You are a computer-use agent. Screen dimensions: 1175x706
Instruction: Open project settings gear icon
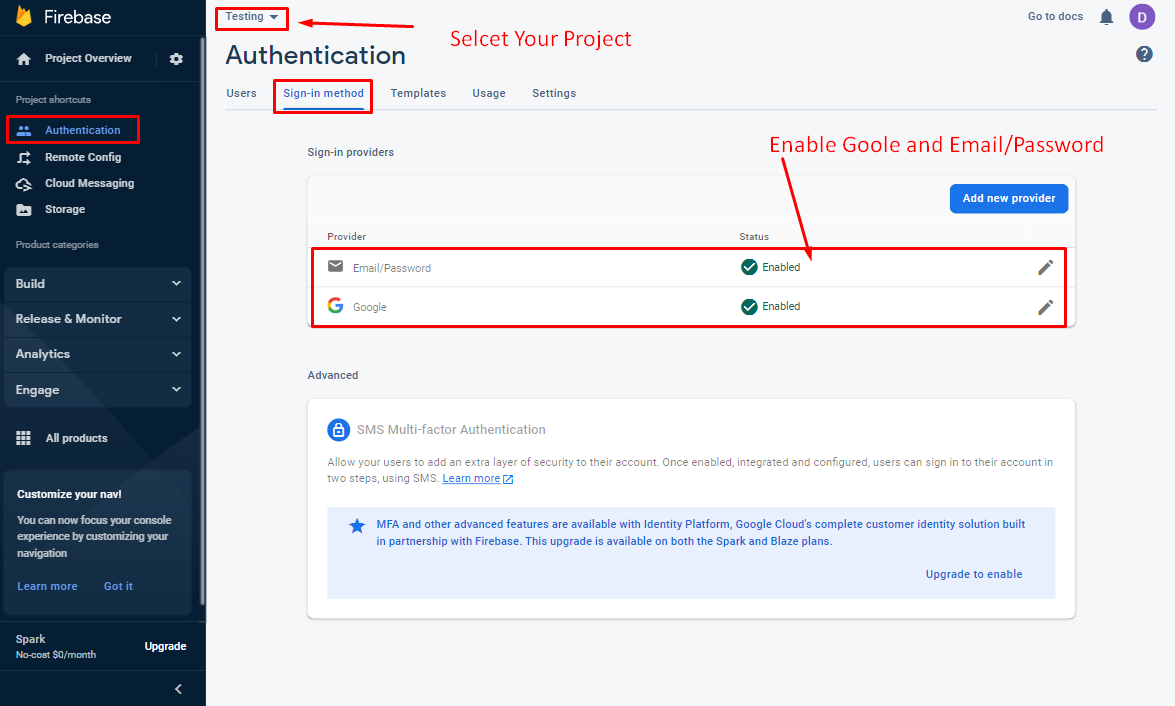click(x=176, y=58)
